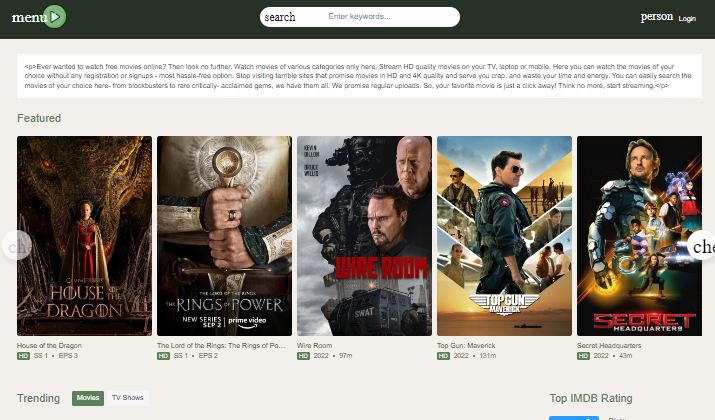Click The Lord of the Rings title link
The image size is (715, 420).
coord(221,346)
